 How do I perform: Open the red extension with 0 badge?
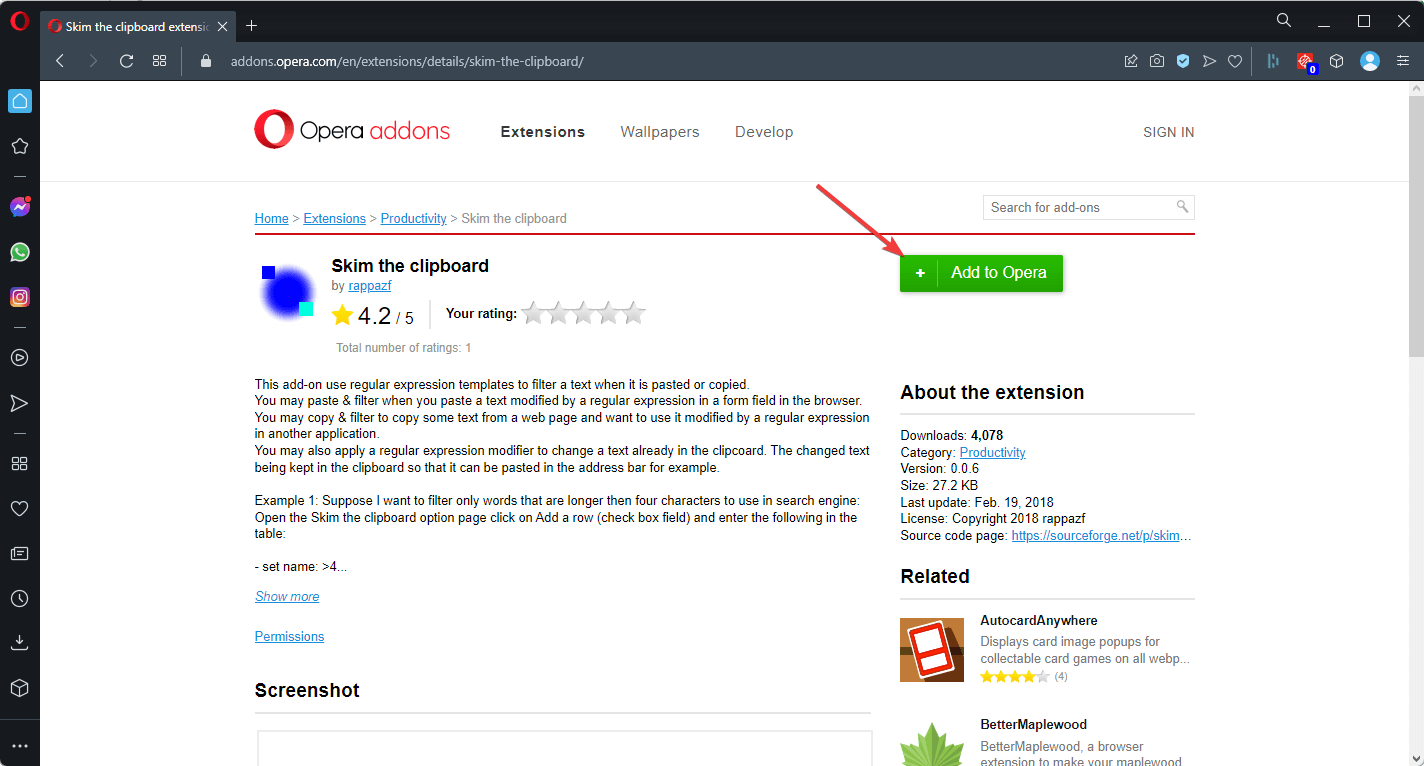[1305, 62]
